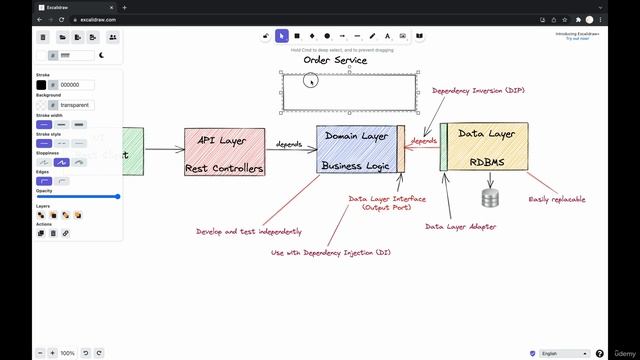This screenshot has width=640, height=360.
Task: Open the browser extensions puzzle icon
Action: 578,20
